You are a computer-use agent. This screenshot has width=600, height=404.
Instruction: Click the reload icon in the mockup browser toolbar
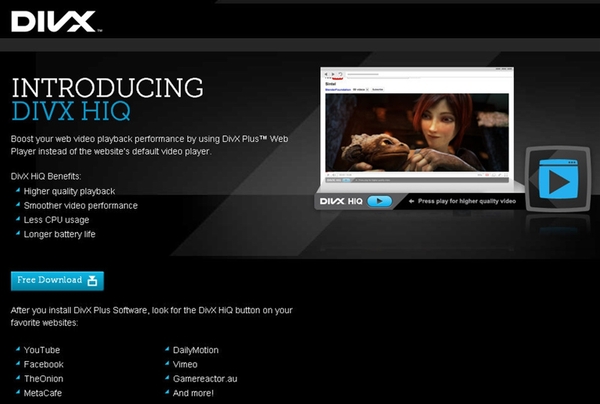[340, 74]
